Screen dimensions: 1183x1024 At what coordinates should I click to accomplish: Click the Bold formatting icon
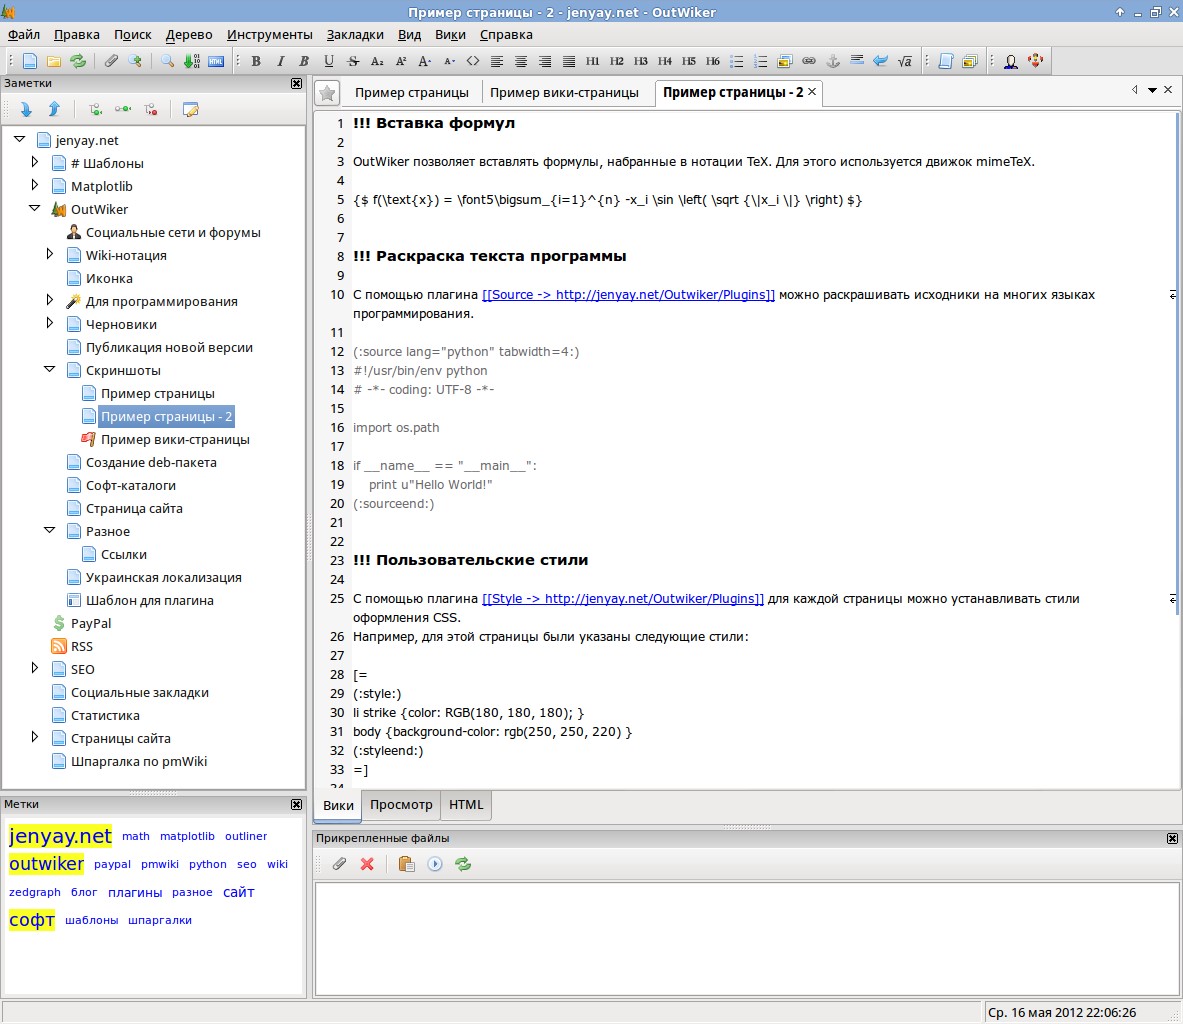[256, 61]
